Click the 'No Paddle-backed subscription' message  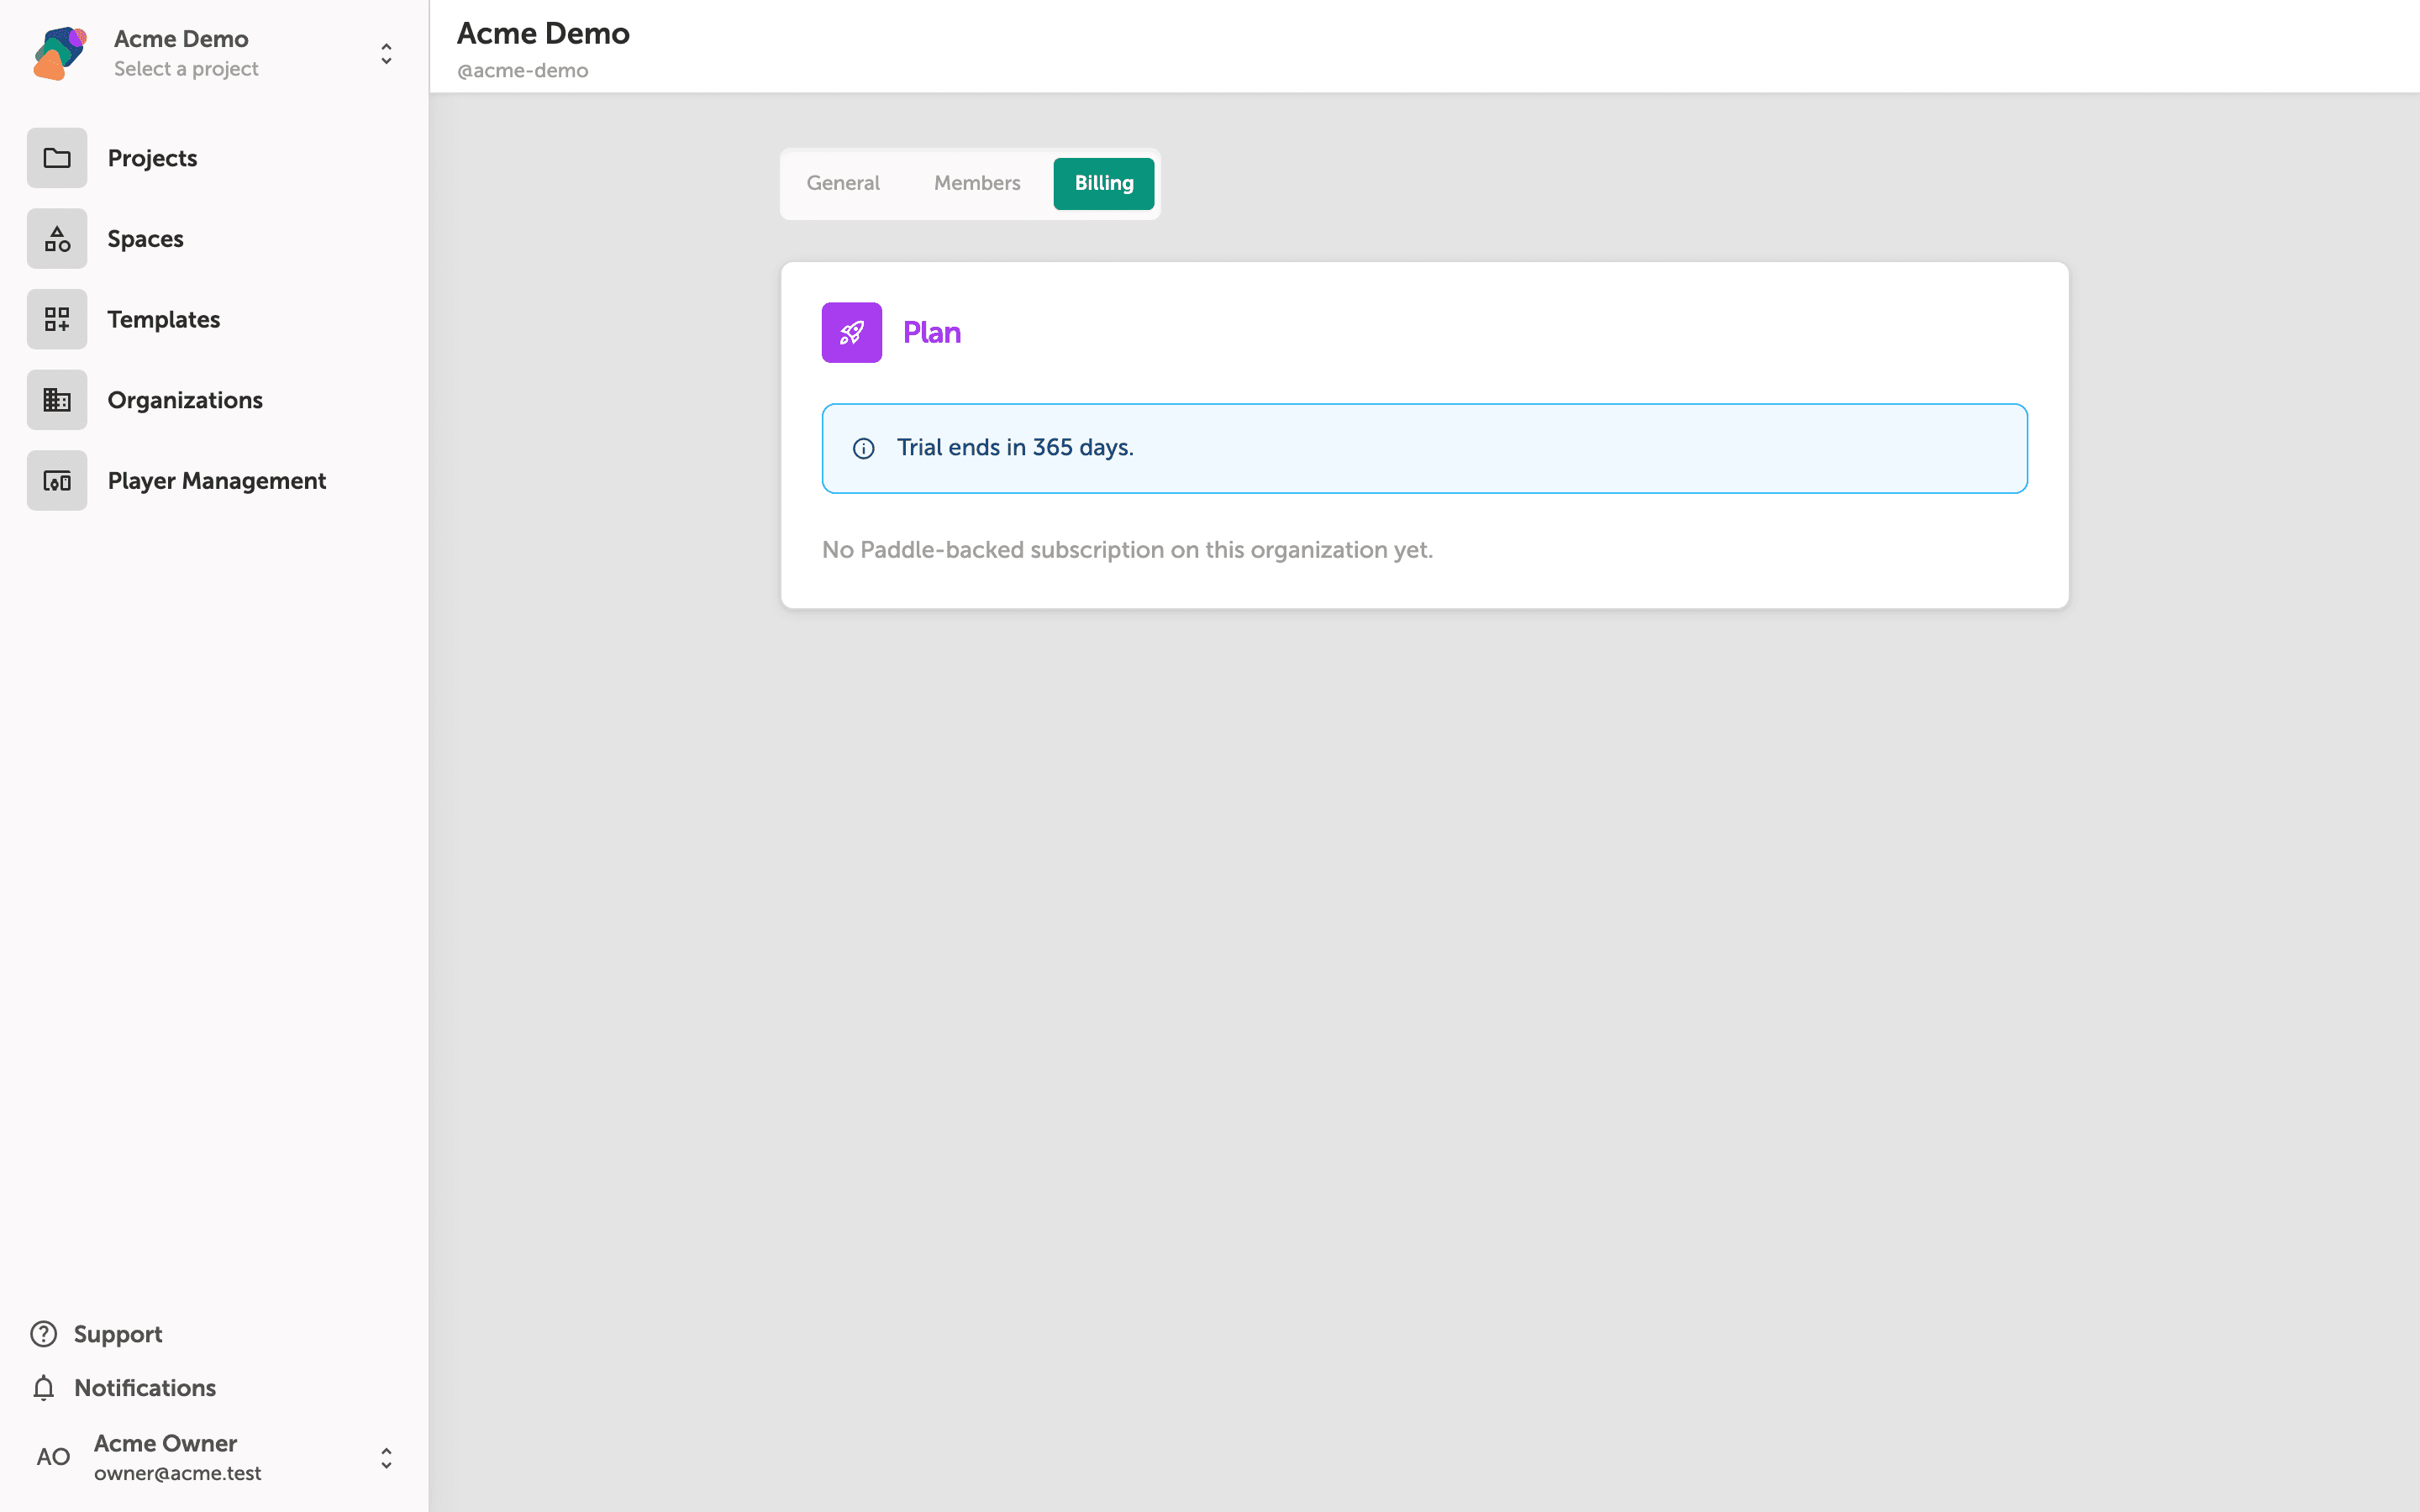click(1127, 550)
